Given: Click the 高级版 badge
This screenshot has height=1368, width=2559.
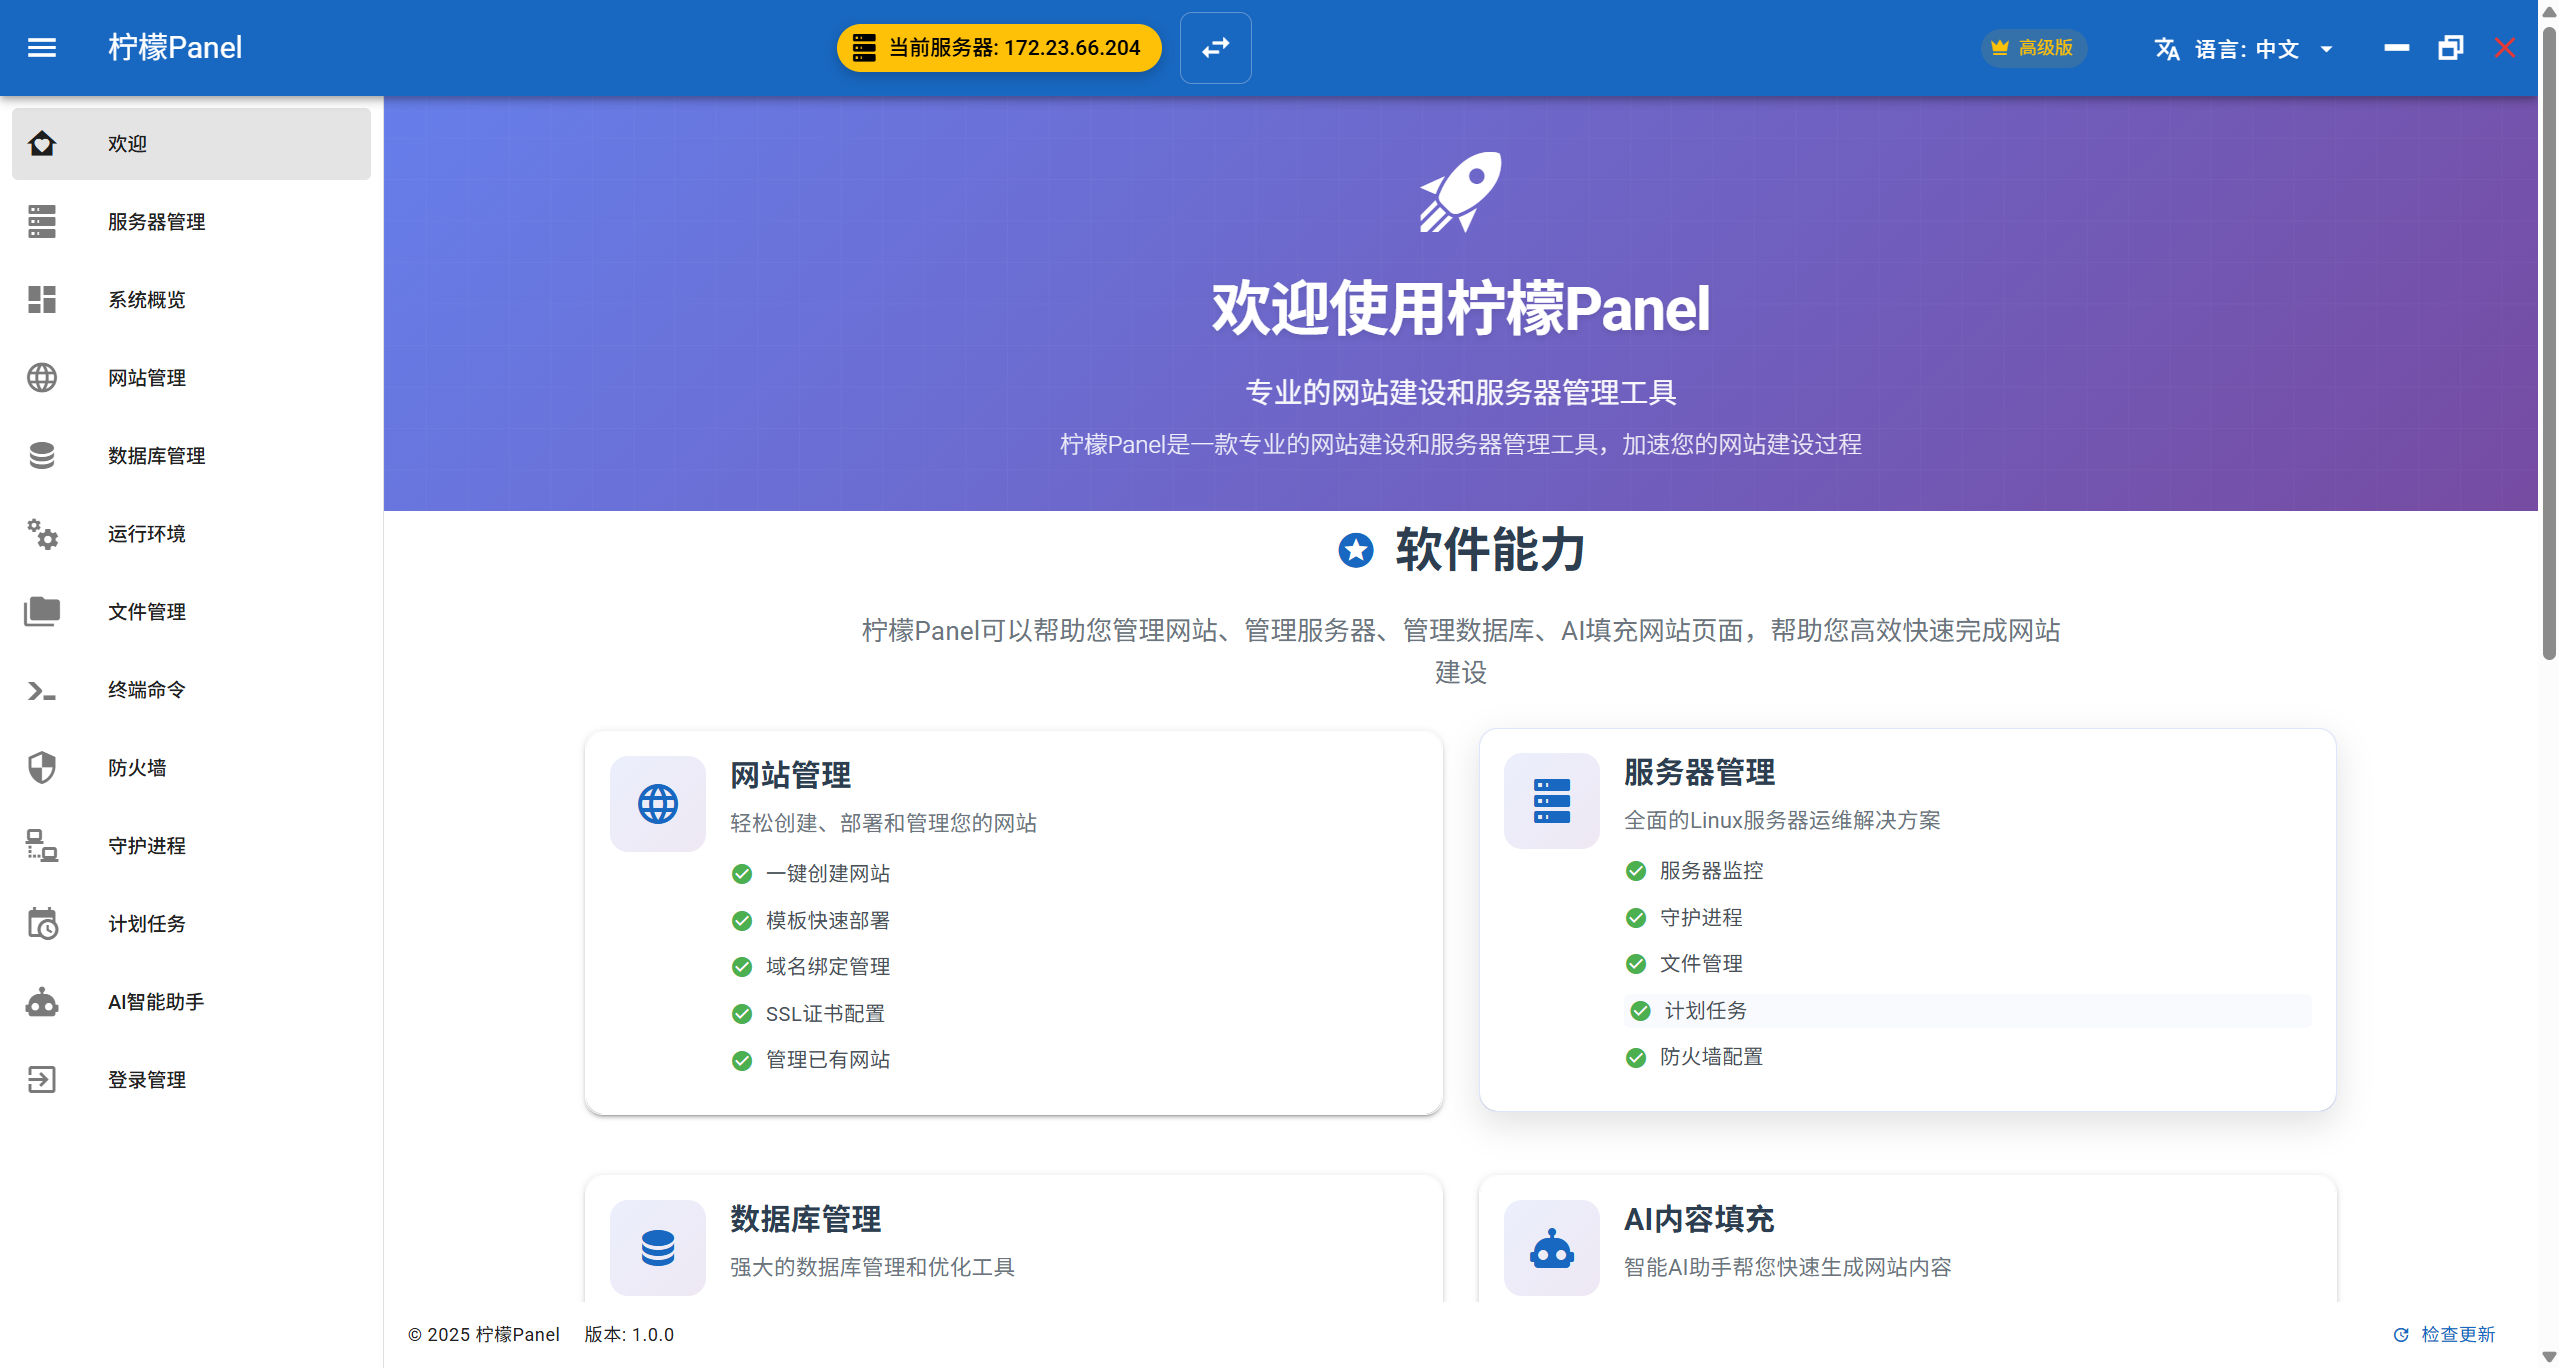Looking at the screenshot, I should tap(2033, 47).
